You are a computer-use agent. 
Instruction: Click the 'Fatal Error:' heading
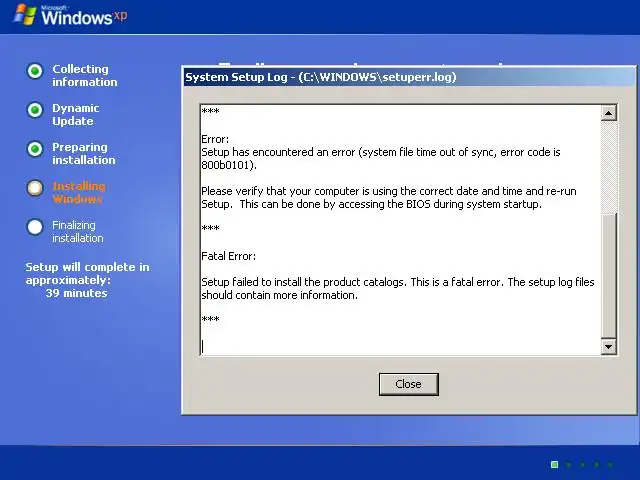coord(229,256)
